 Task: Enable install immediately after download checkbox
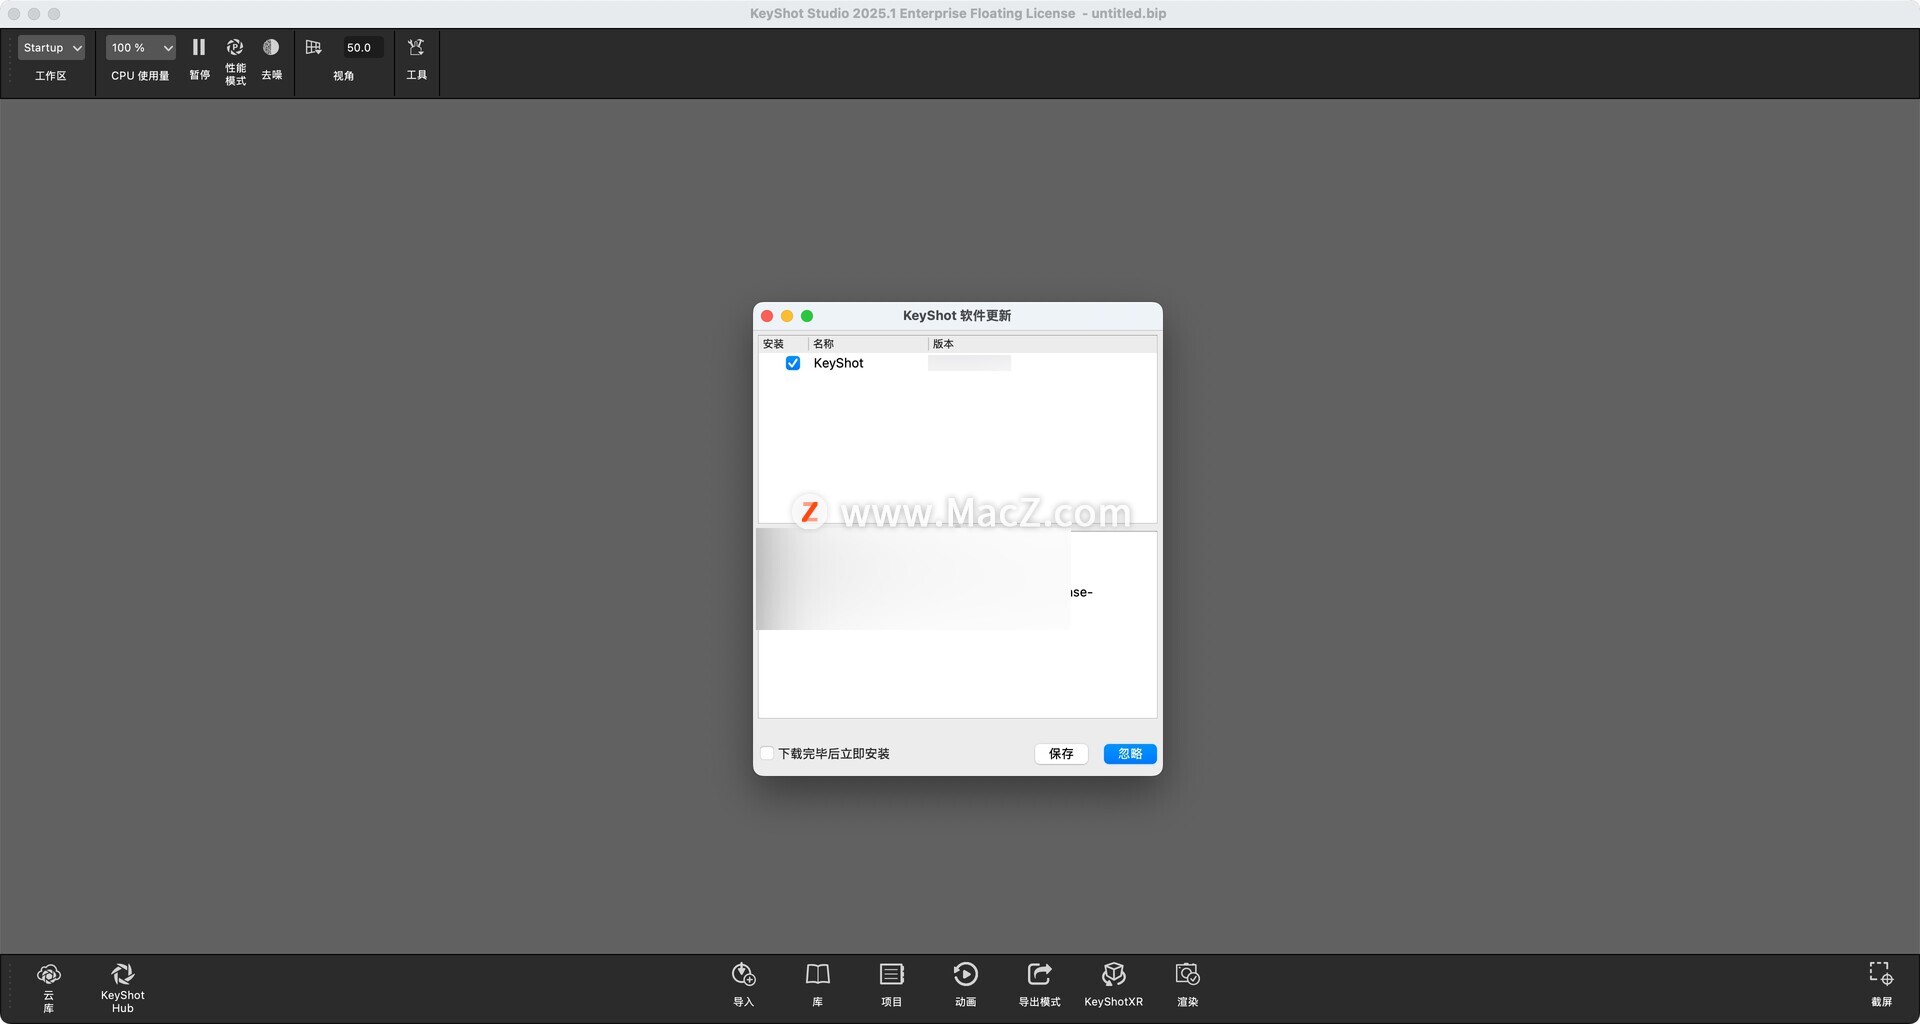(767, 754)
